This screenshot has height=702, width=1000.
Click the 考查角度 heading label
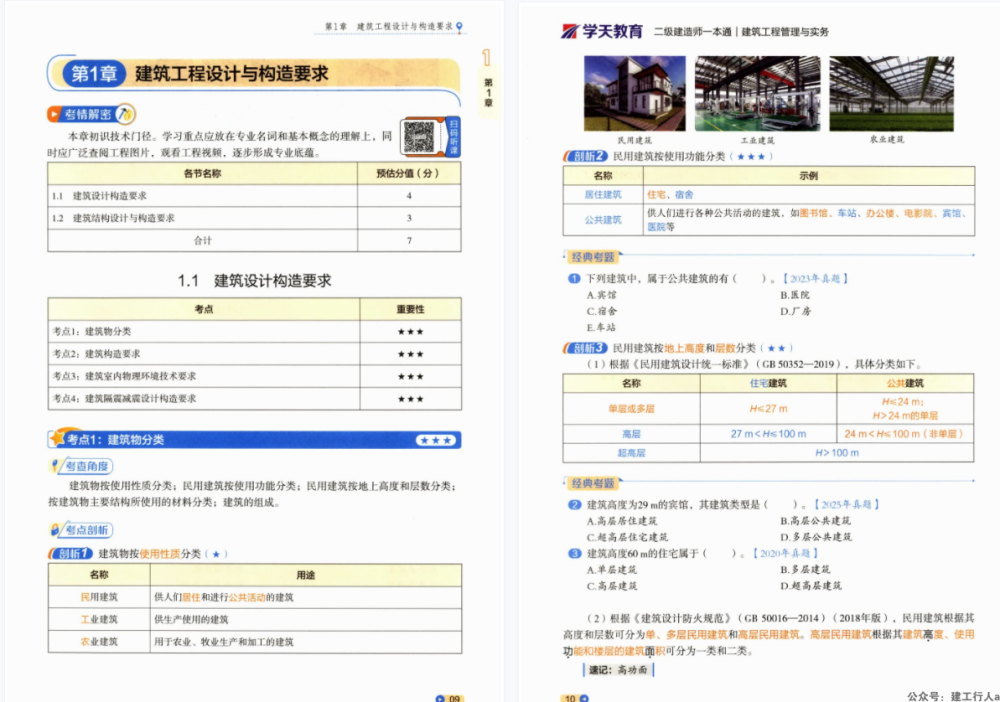tap(81, 466)
